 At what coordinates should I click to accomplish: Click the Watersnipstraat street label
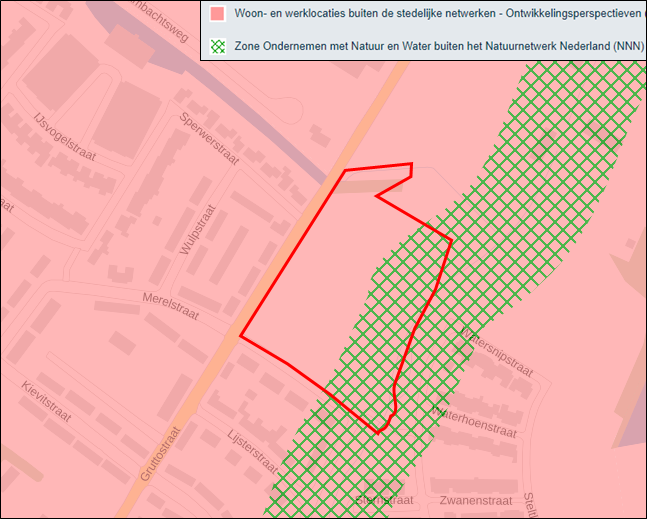pyautogui.click(x=496, y=352)
